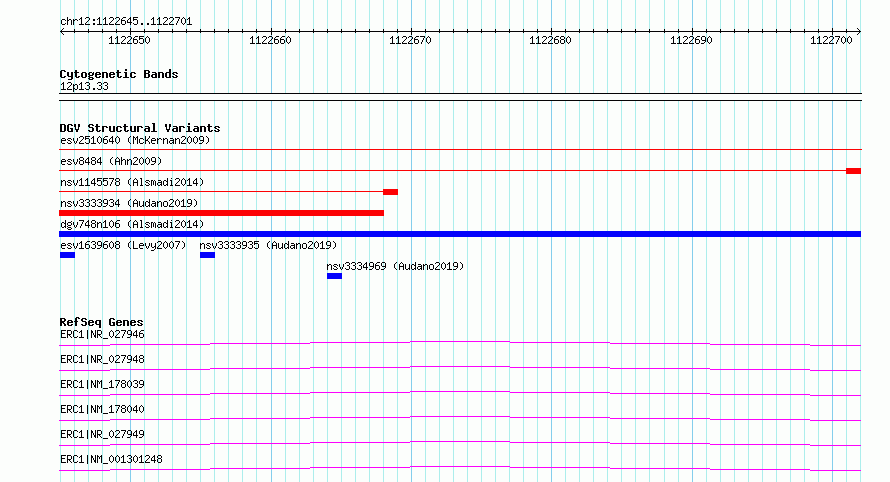Image resolution: width=890 pixels, height=482 pixels.
Task: Click the long blue bar of dgv748n106
Action: 460,234
